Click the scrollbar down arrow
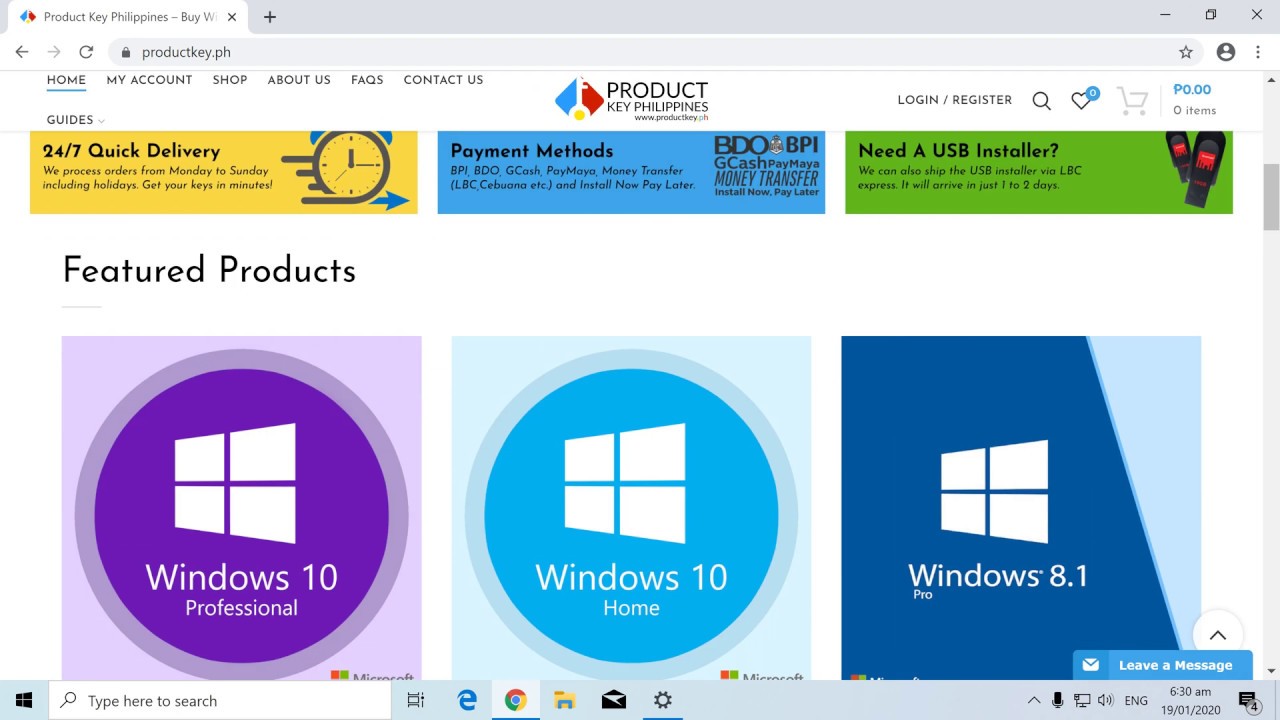The image size is (1280, 720). [x=1271, y=671]
